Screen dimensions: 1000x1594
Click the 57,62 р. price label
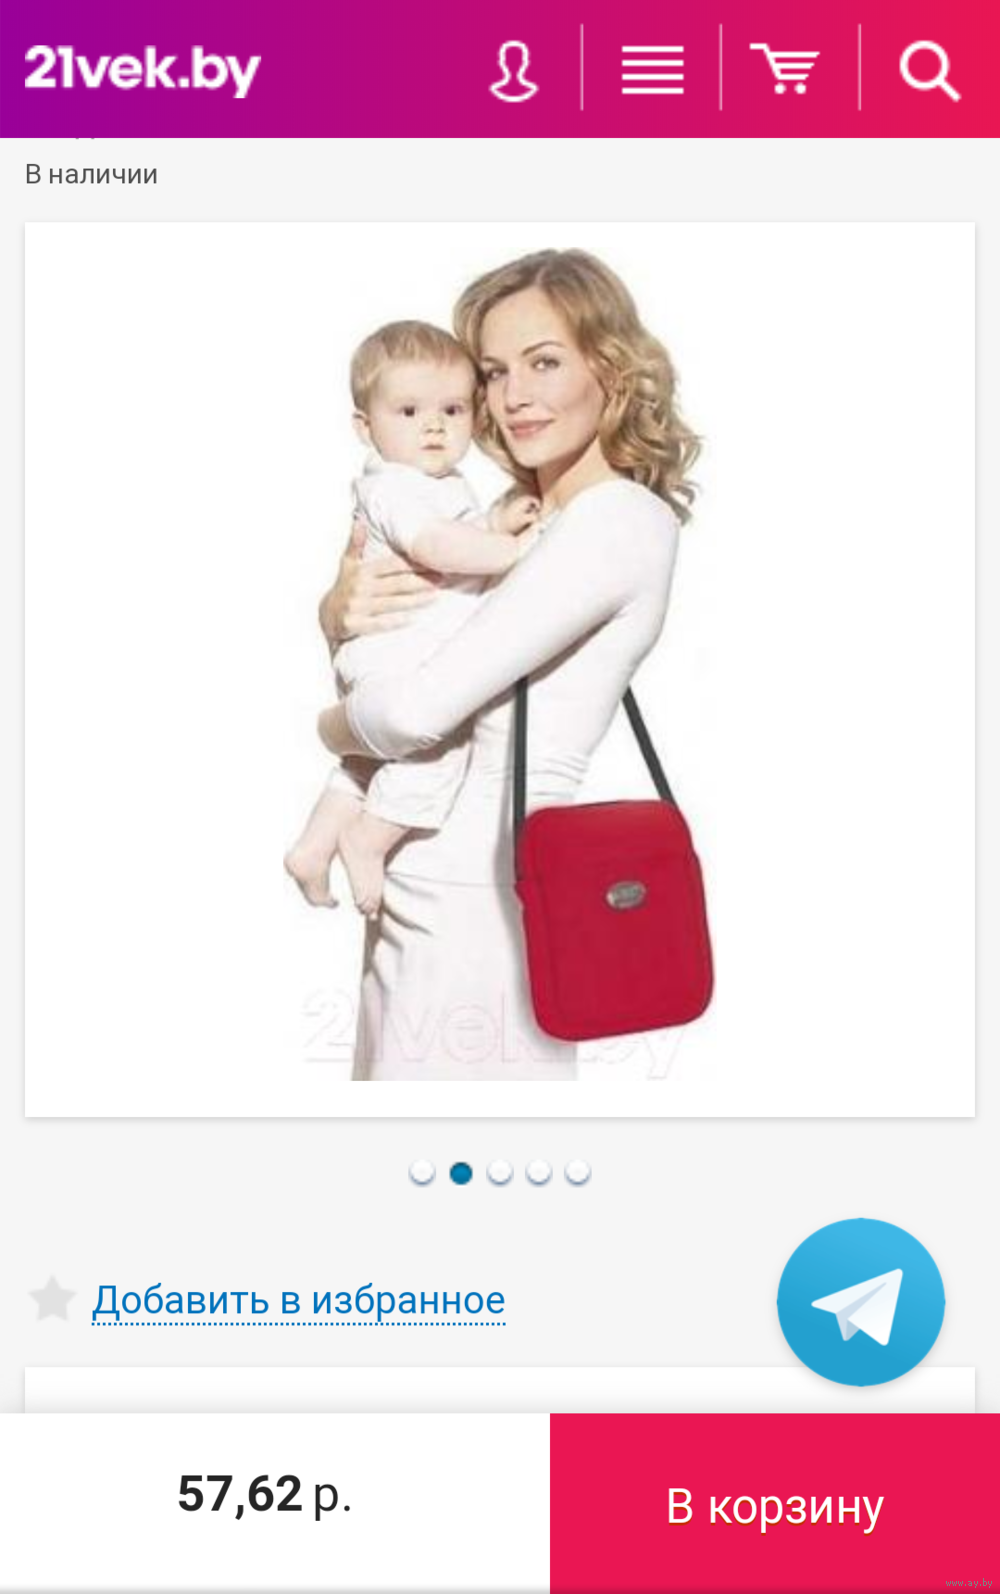point(265,1495)
